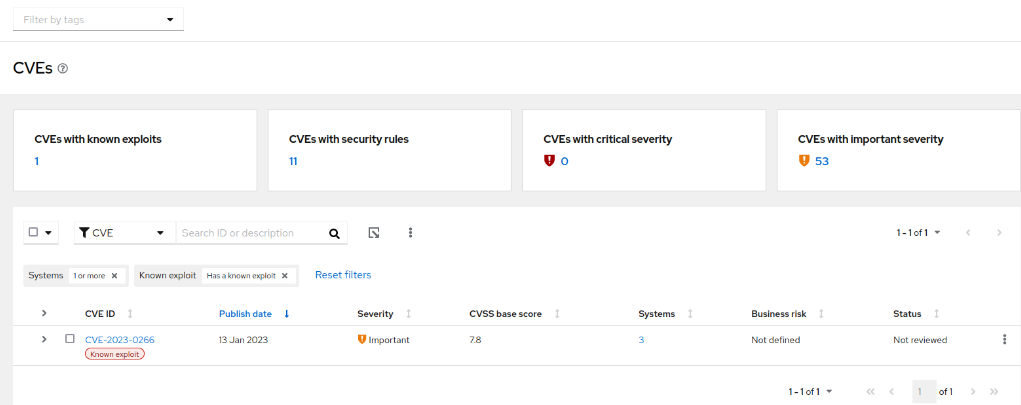Viewport: 1021px width, 405px height.
Task: Click the bottom page number input
Action: tap(924, 391)
